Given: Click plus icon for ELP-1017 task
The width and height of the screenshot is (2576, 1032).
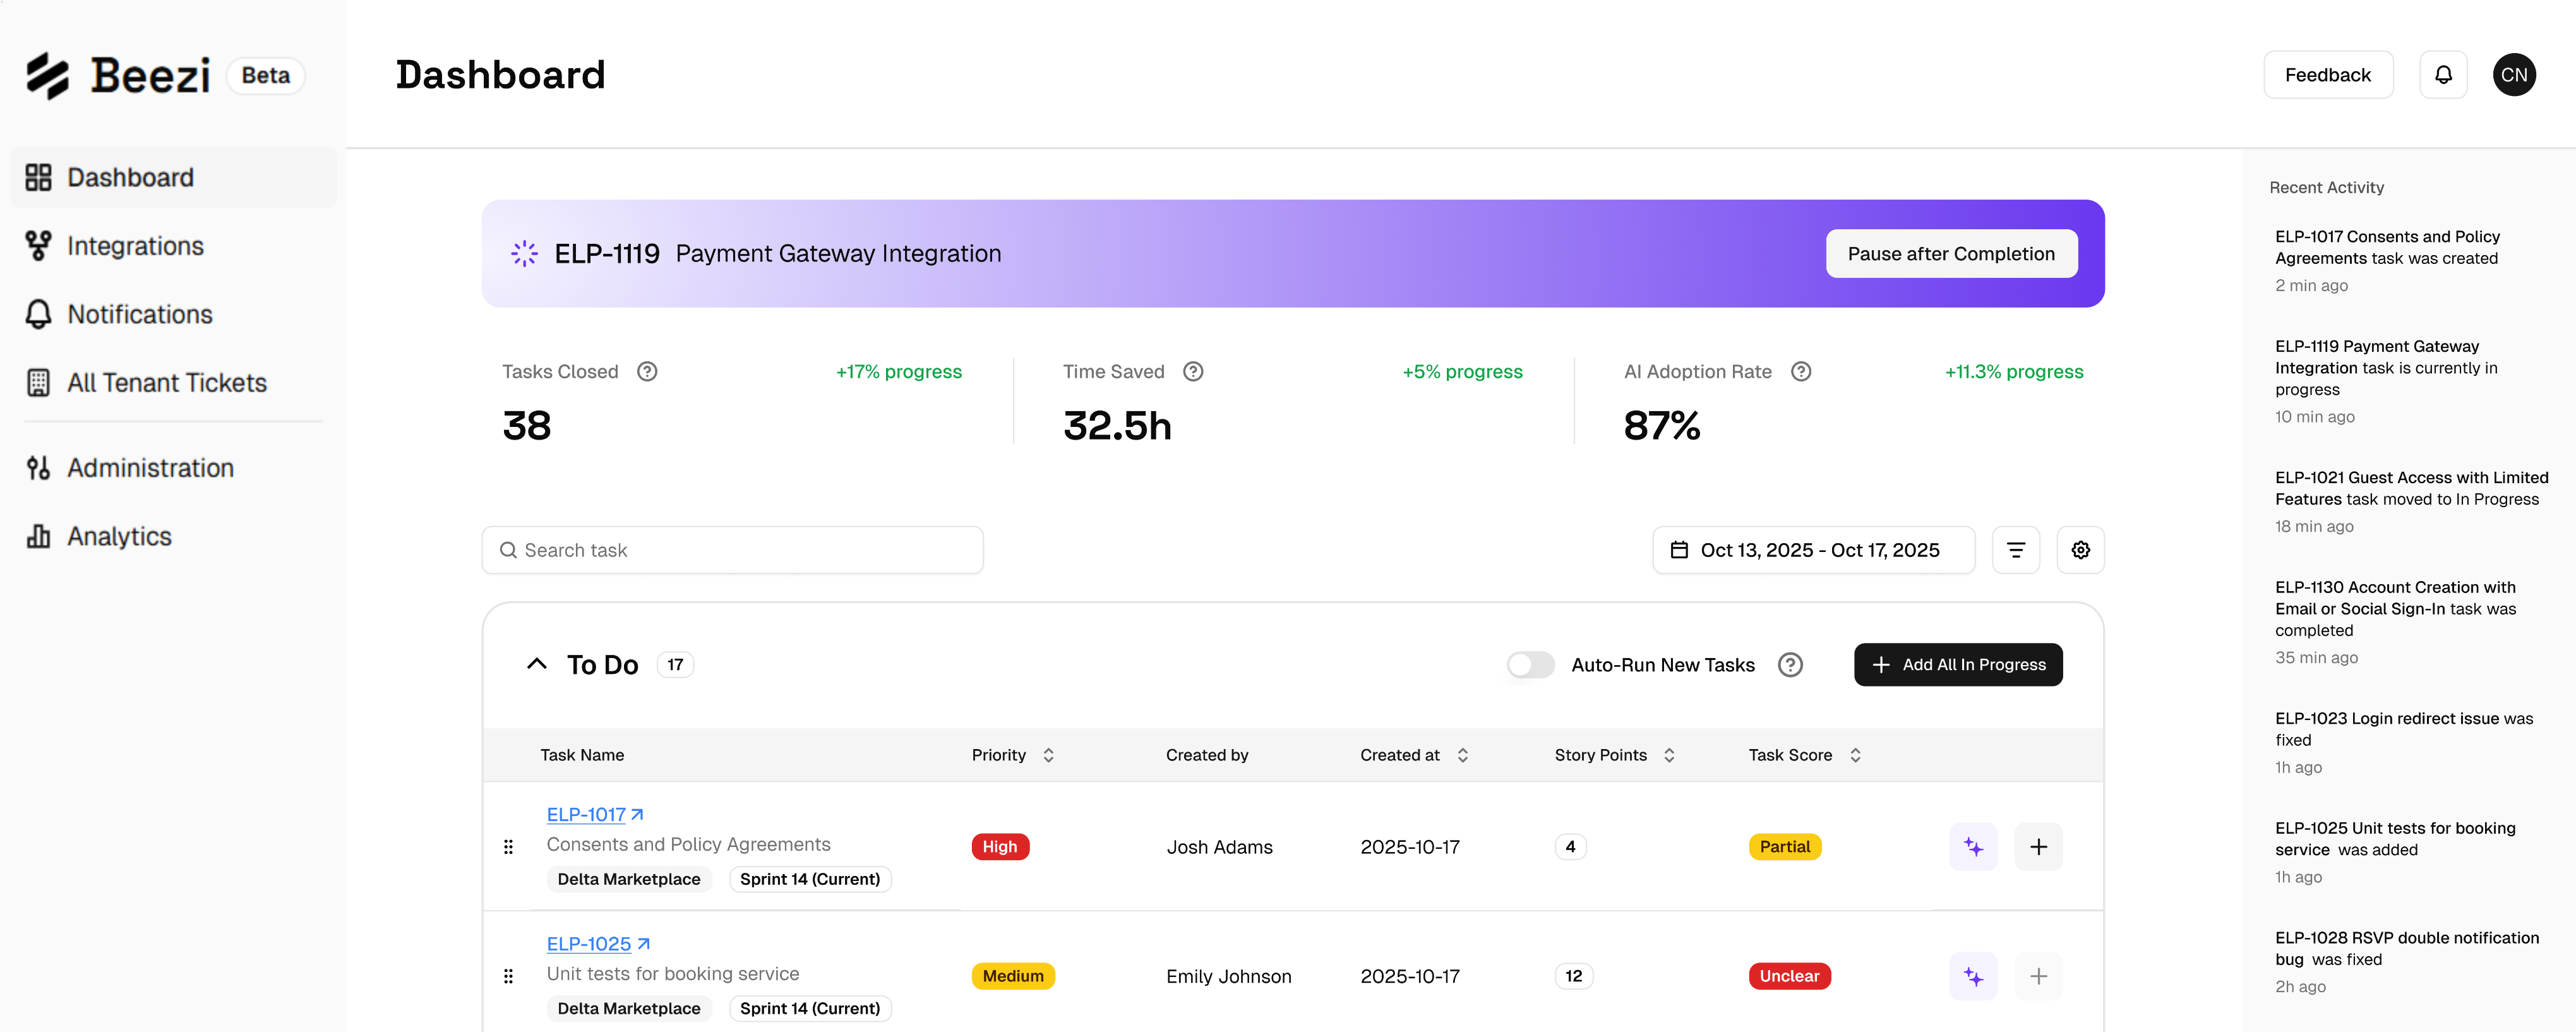Looking at the screenshot, I should (x=2038, y=847).
